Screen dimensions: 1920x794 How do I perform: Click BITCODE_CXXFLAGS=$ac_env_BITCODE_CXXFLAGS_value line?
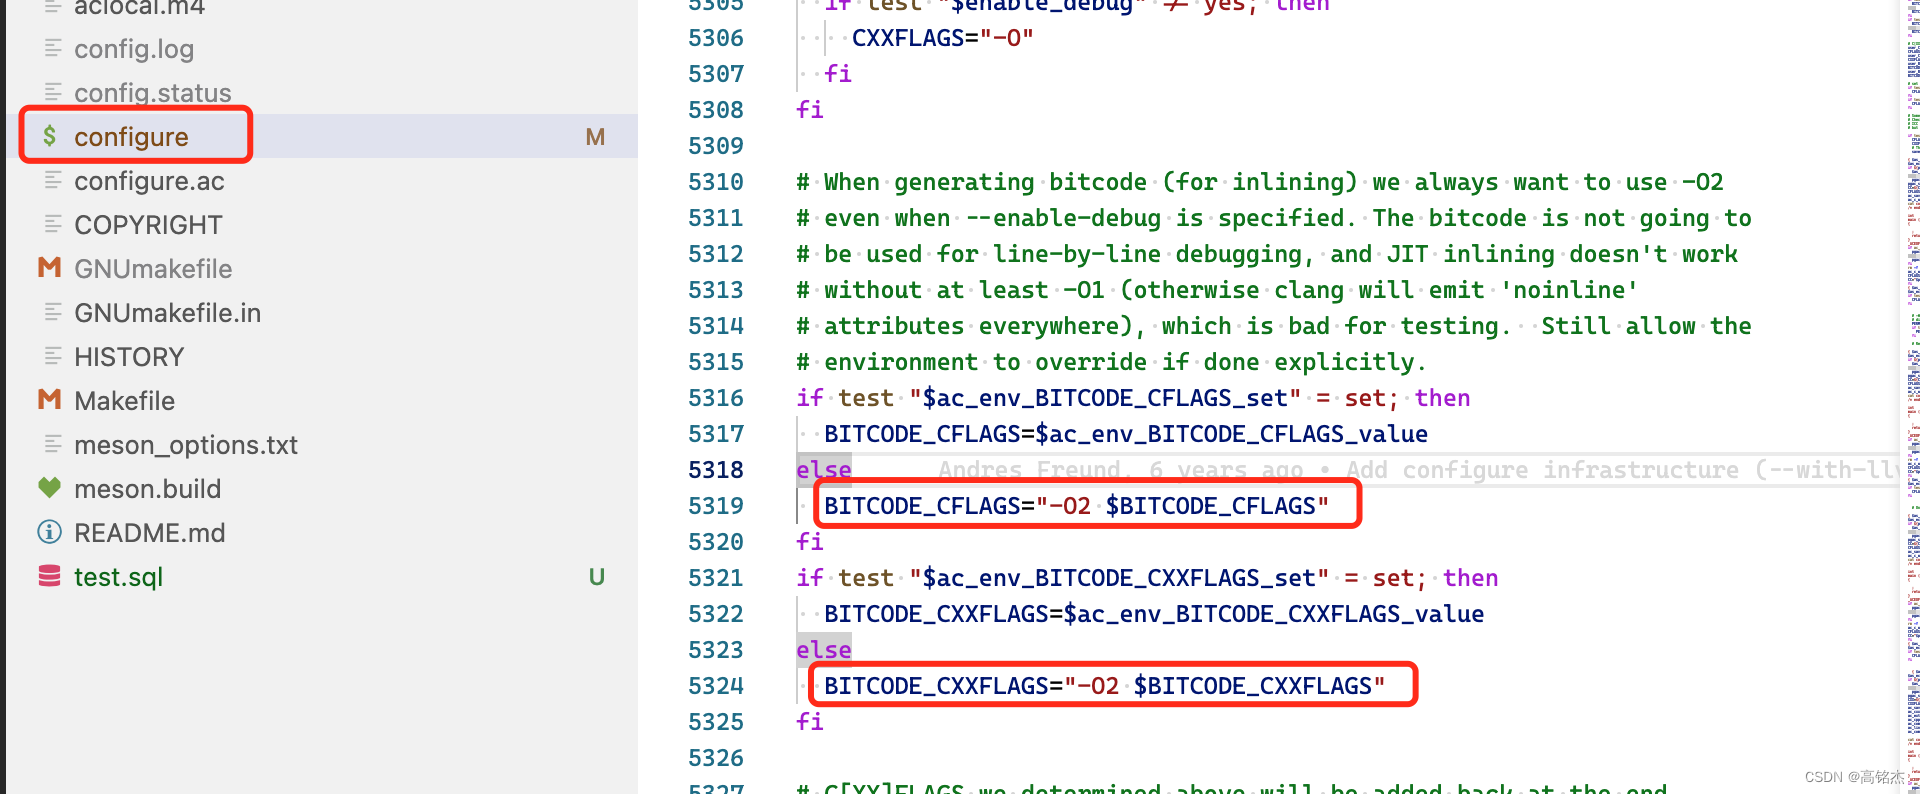click(1154, 614)
